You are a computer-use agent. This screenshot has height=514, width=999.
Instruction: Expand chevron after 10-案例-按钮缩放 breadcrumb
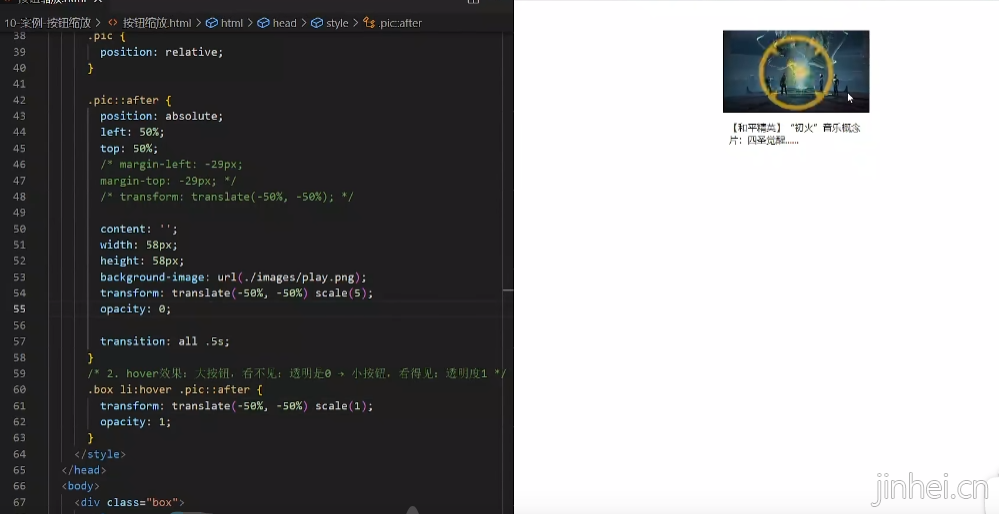(x=99, y=23)
